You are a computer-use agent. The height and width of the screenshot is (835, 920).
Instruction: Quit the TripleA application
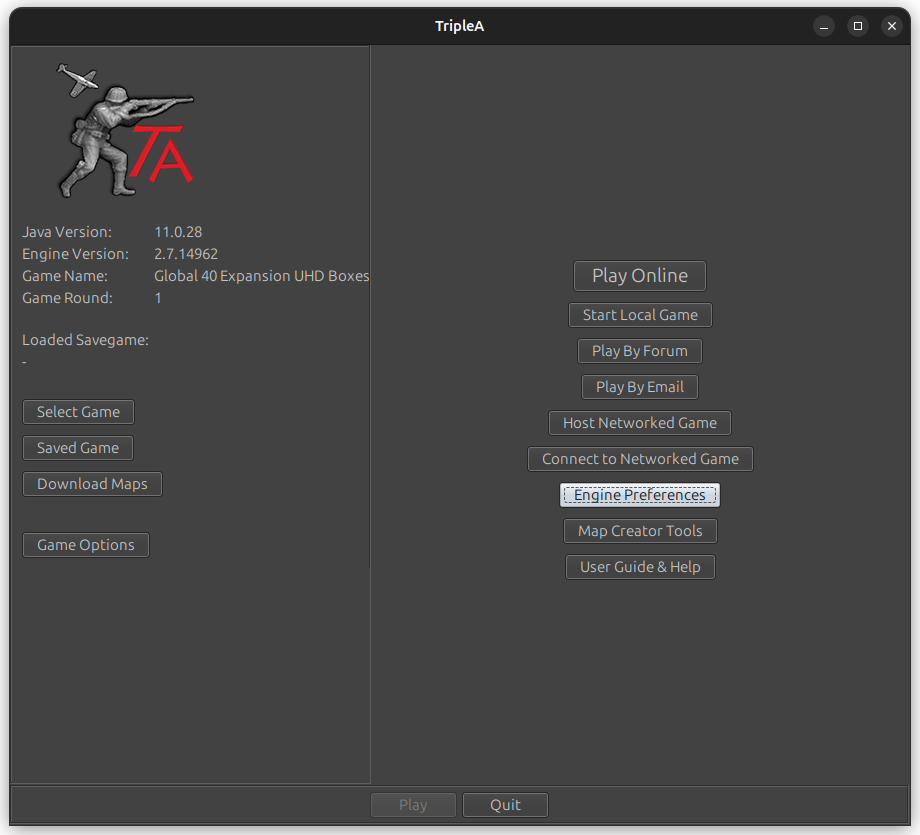click(x=505, y=804)
